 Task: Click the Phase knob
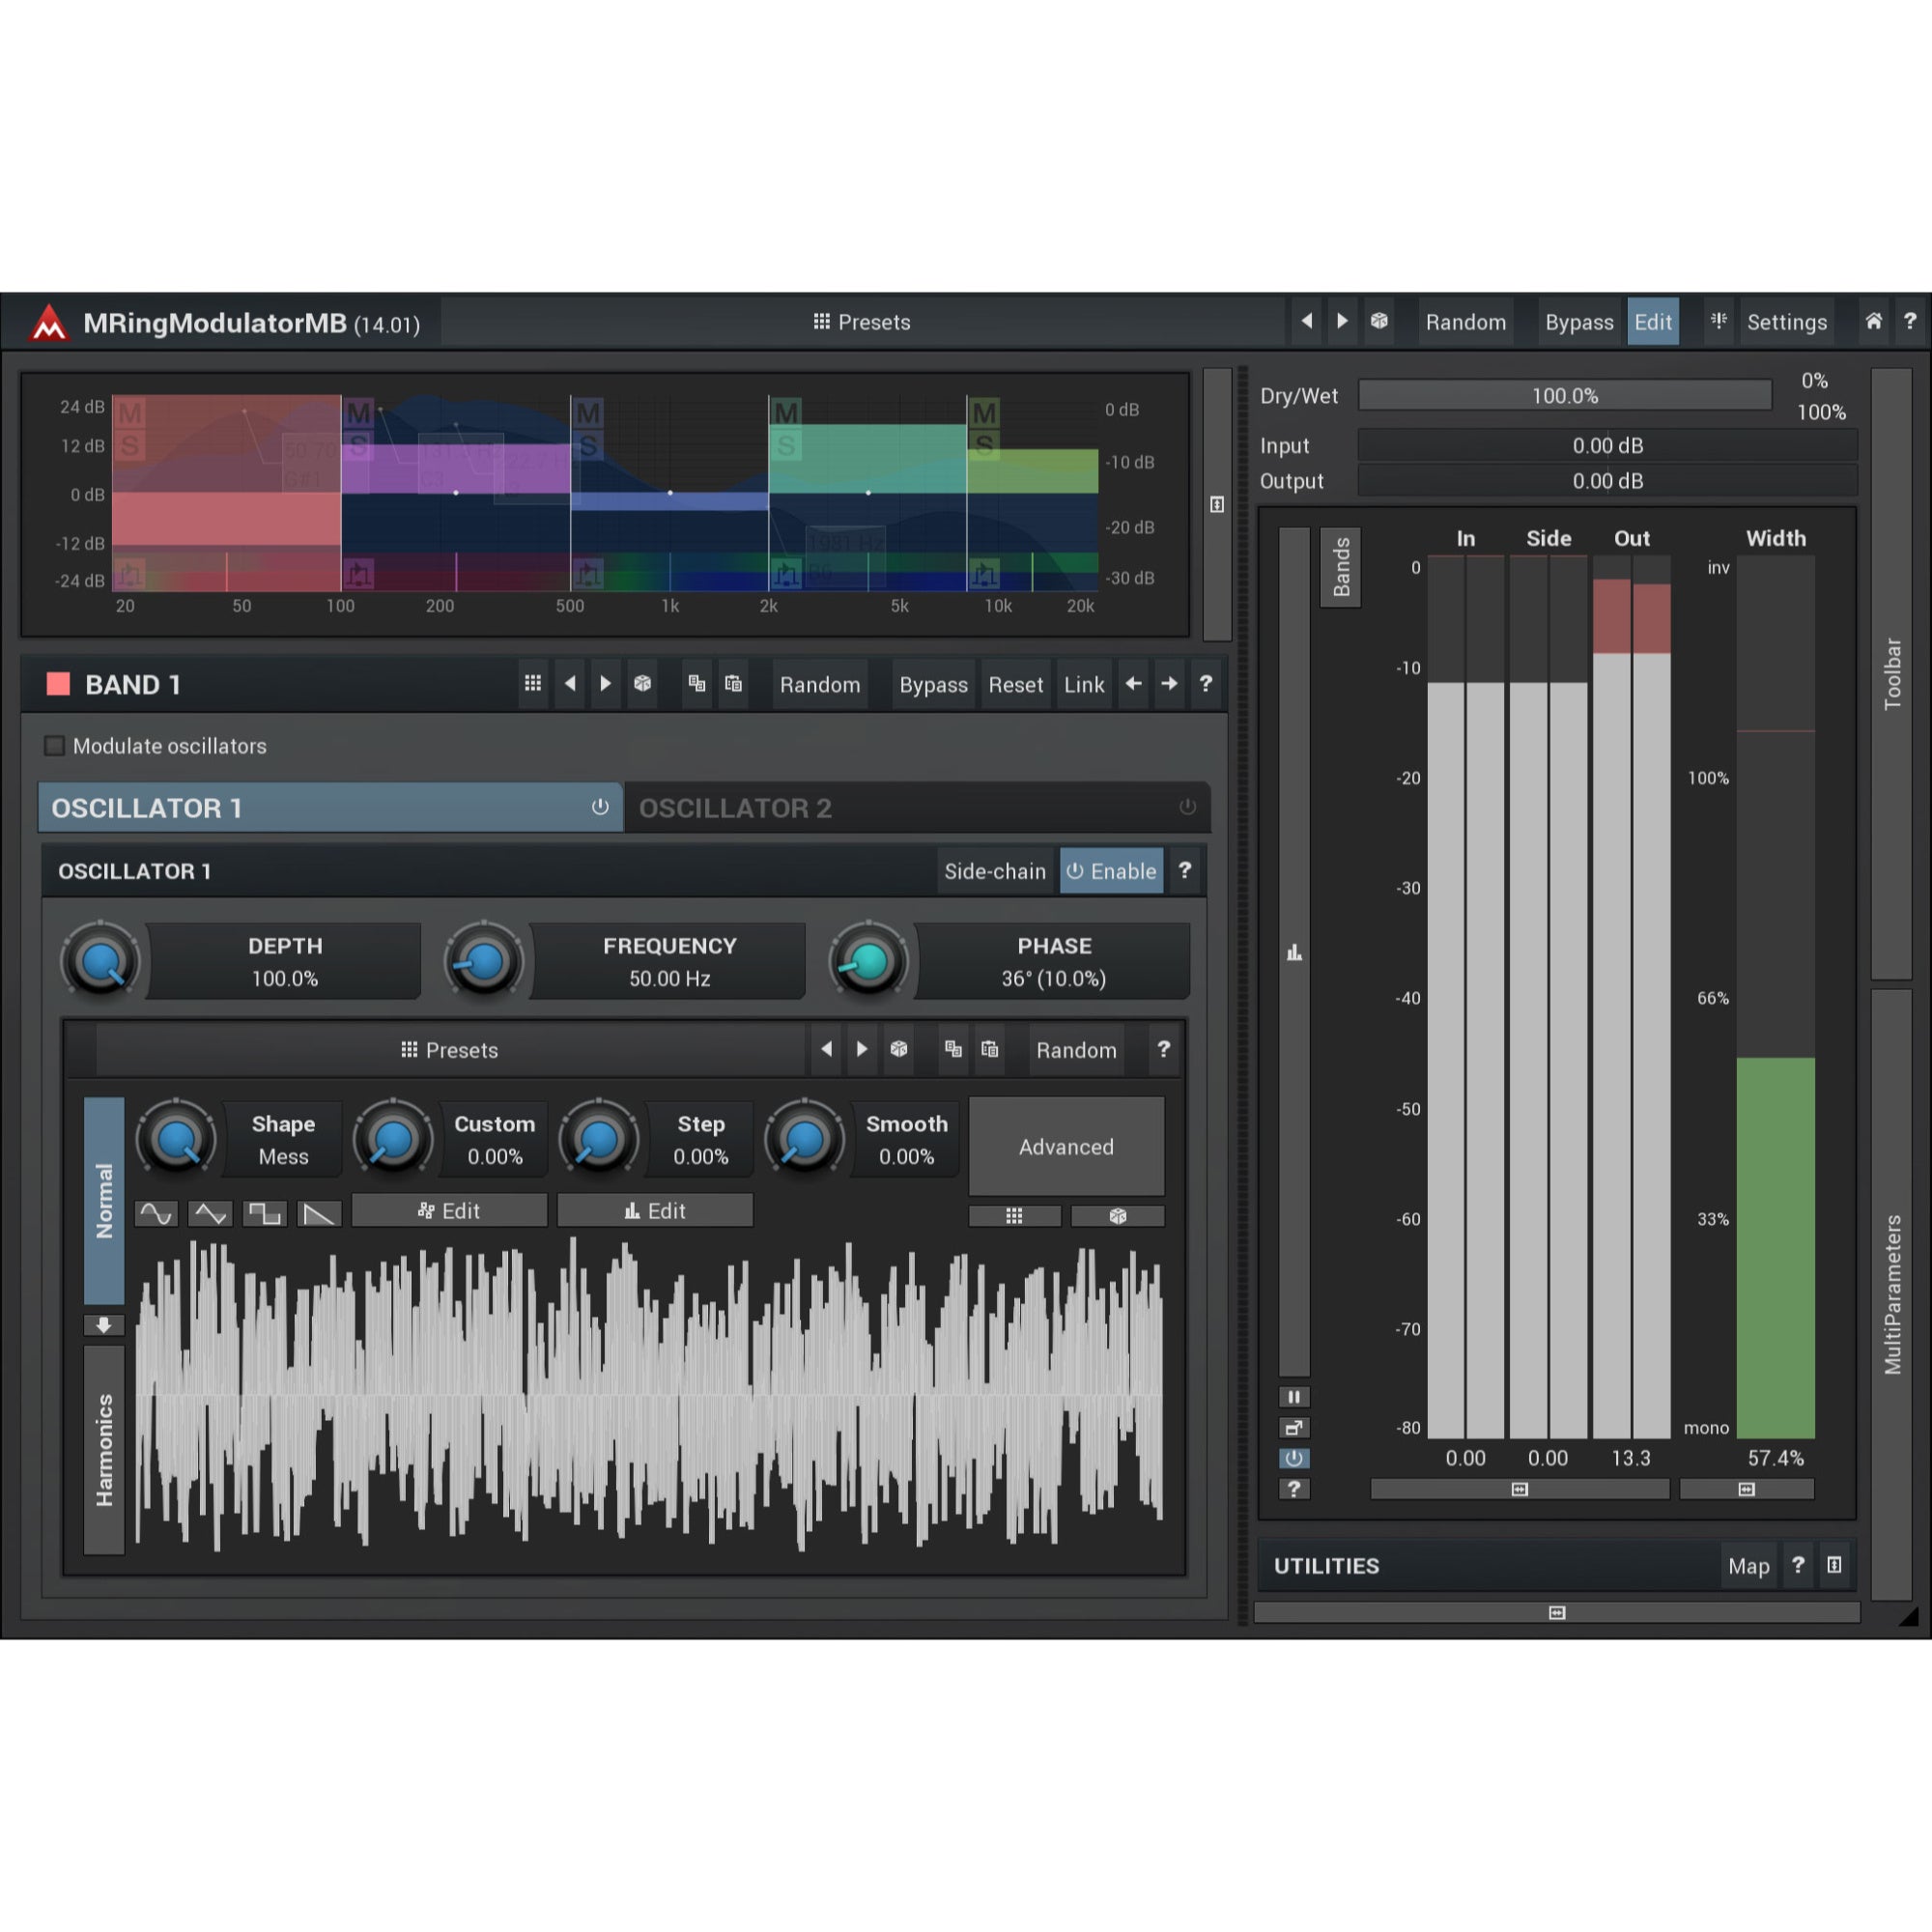pyautogui.click(x=869, y=961)
